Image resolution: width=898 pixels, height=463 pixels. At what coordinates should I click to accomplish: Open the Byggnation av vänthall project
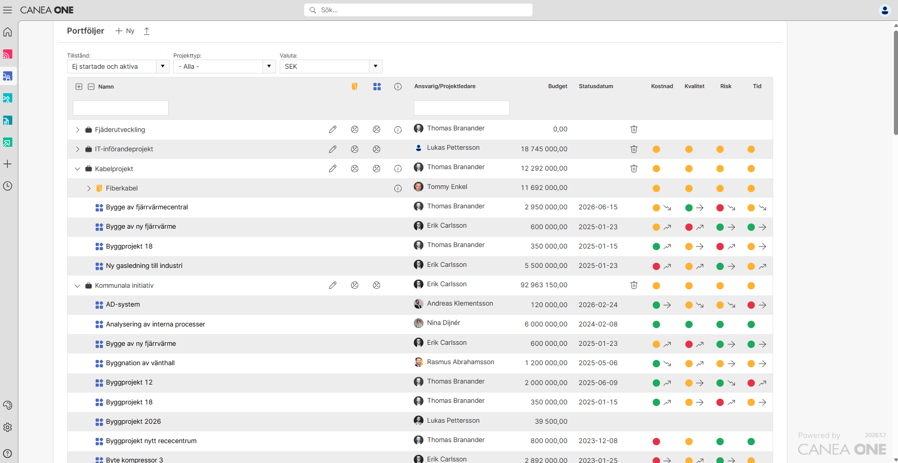pos(141,363)
